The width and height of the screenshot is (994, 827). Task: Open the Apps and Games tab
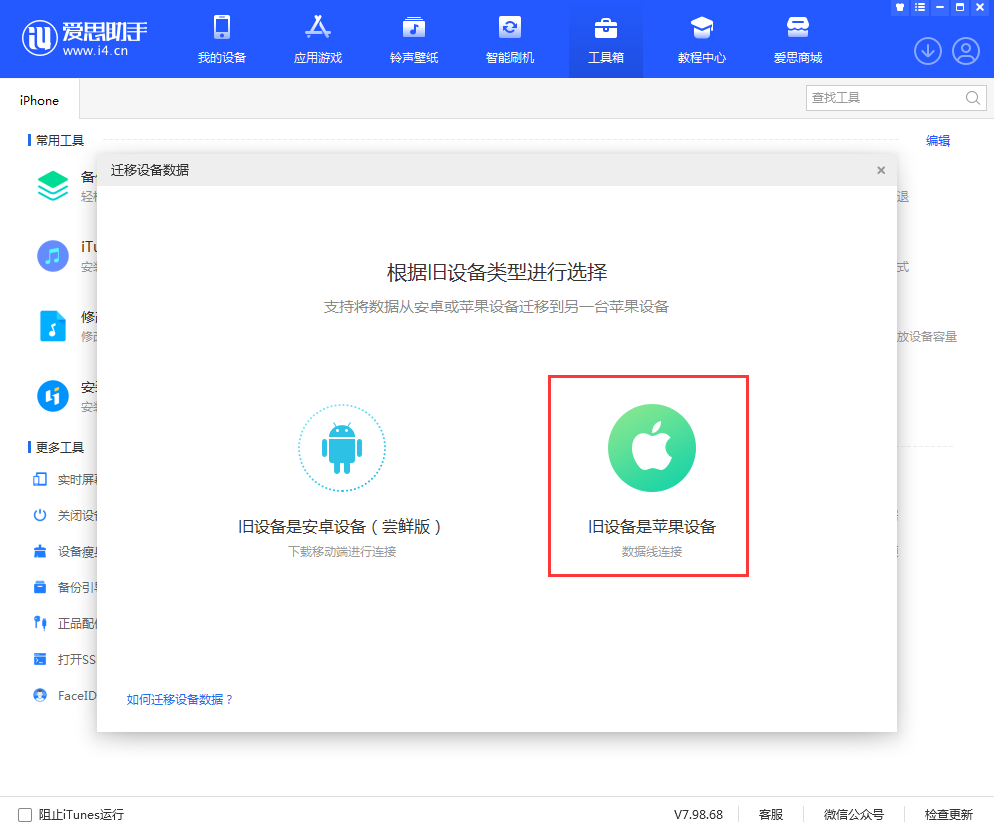point(318,40)
